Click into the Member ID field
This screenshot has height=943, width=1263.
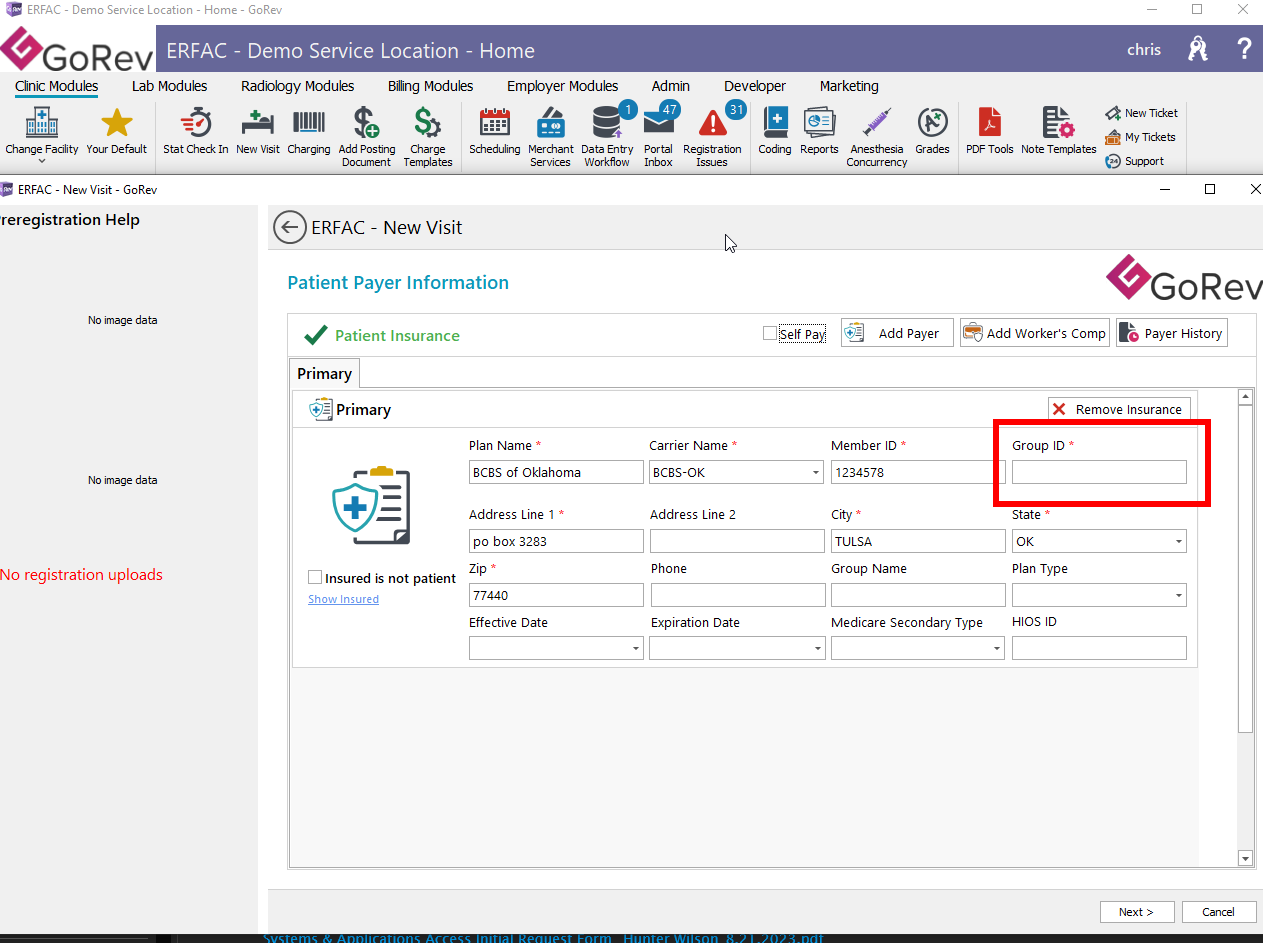click(918, 472)
